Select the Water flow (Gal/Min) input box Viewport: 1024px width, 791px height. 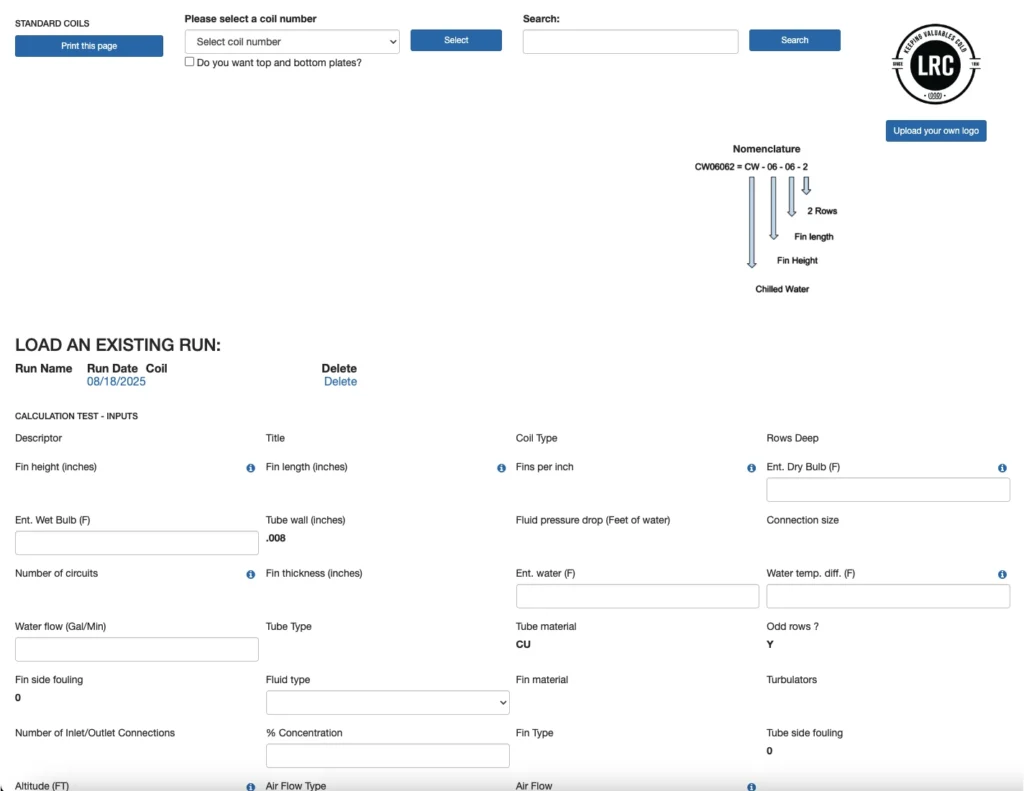[137, 650]
